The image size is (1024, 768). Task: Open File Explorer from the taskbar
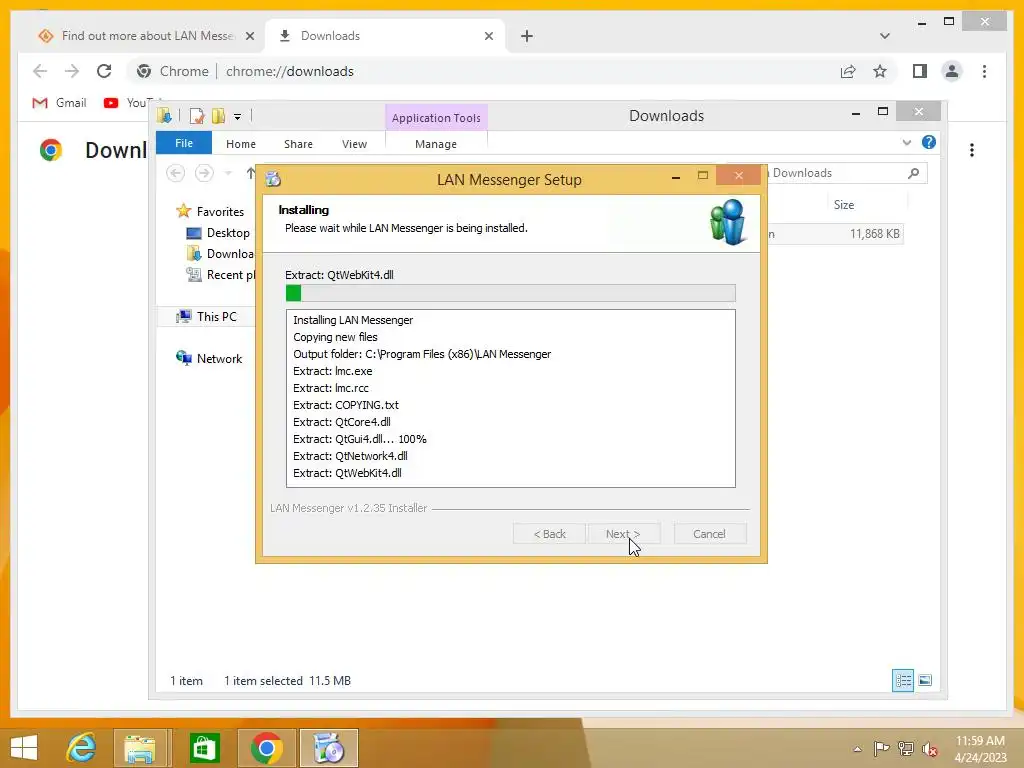140,748
